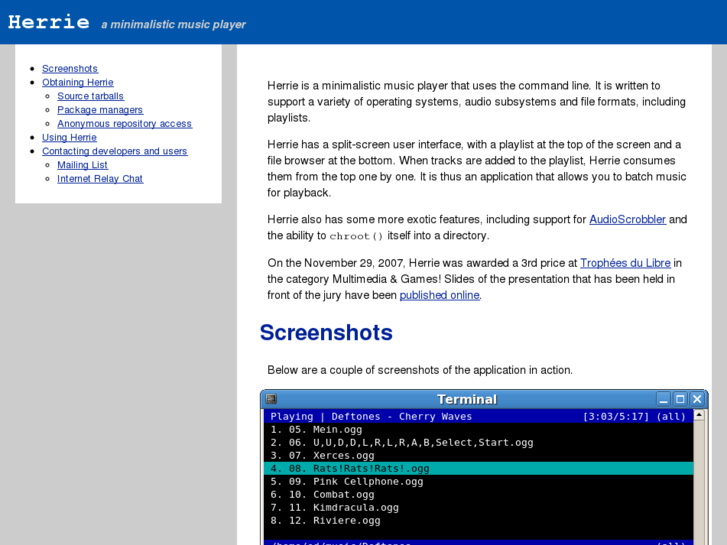
Task: Select playlist entry 11. Kimdracula.ogg
Action: 478,507
